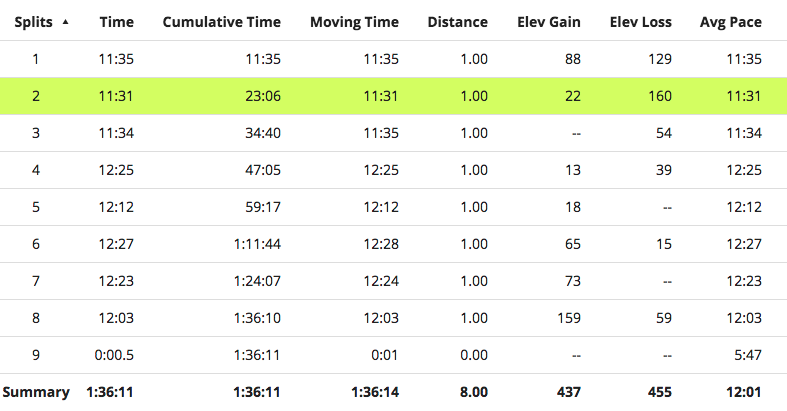Click split 3 row number
Screen dimensions: 787x411
(36, 133)
